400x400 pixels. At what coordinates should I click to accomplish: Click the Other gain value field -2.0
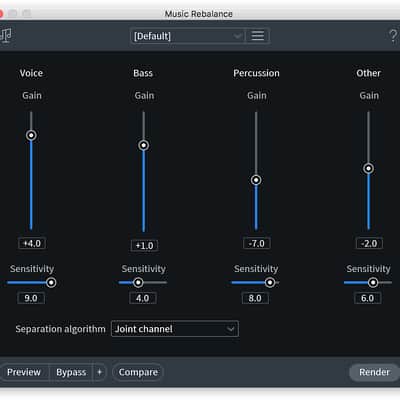[x=369, y=243]
